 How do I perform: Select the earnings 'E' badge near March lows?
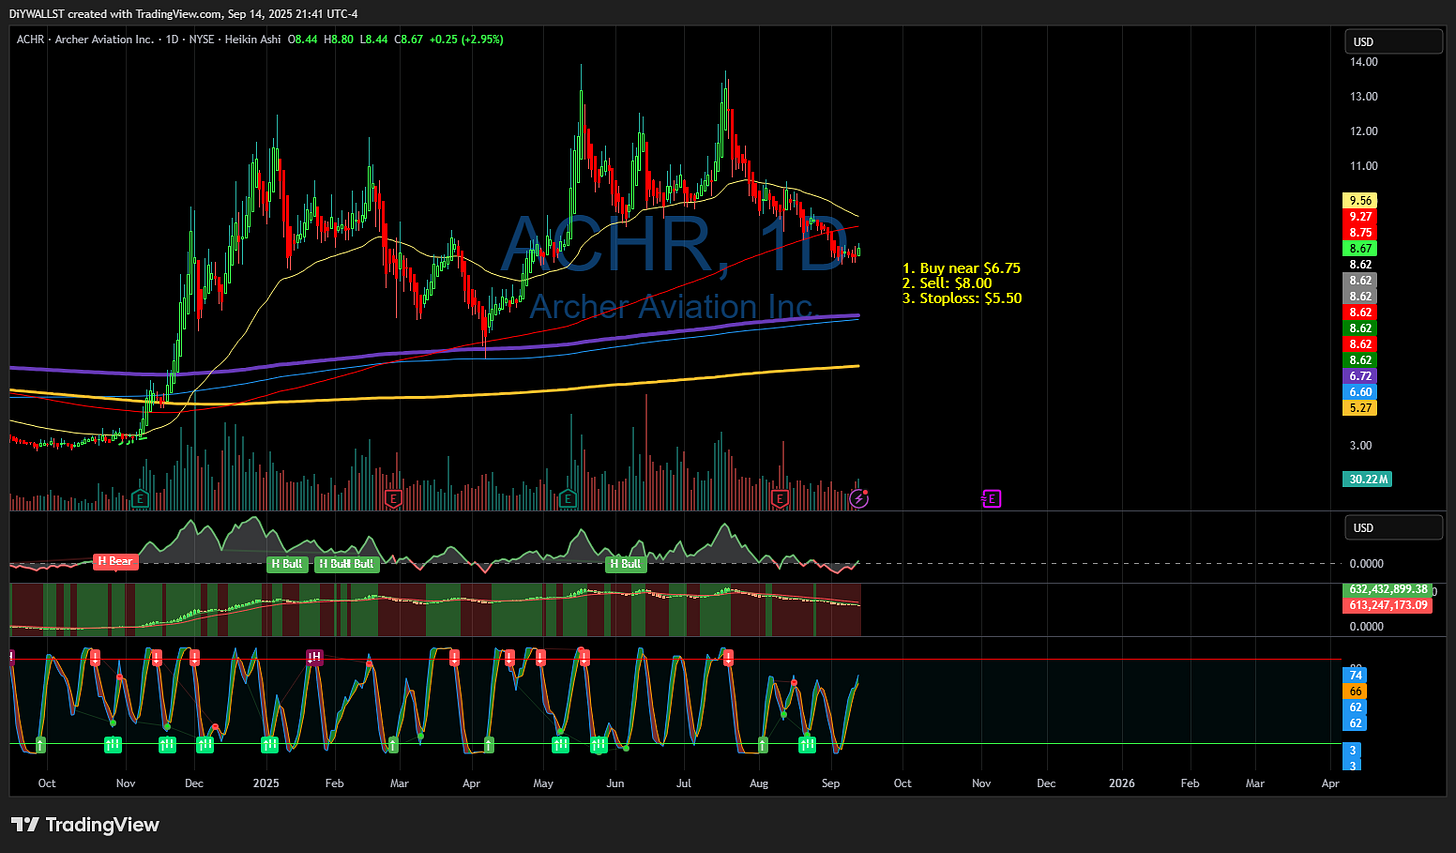[x=393, y=498]
